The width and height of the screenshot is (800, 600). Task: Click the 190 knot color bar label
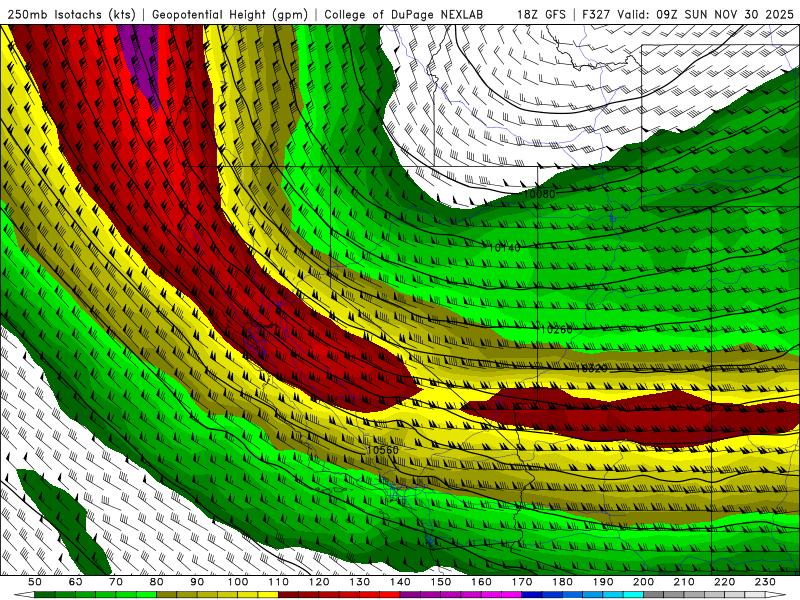[x=603, y=582]
